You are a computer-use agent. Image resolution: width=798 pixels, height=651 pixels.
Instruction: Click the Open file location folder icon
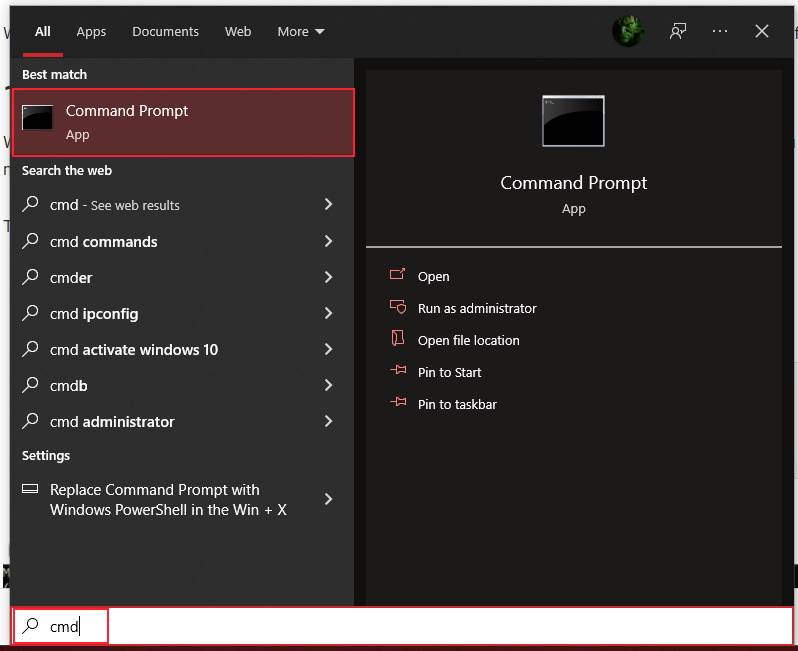pos(398,340)
